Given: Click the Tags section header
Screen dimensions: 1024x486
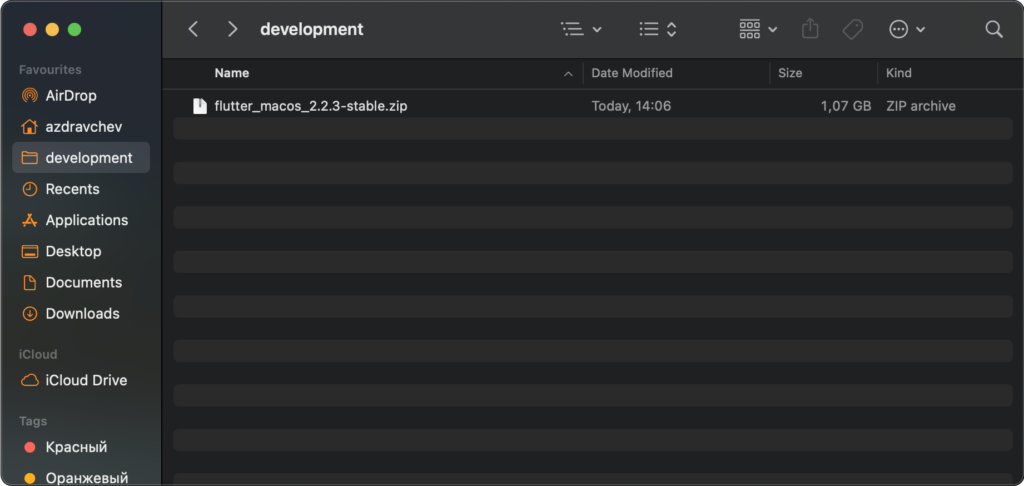Looking at the screenshot, I should pyautogui.click(x=31, y=421).
